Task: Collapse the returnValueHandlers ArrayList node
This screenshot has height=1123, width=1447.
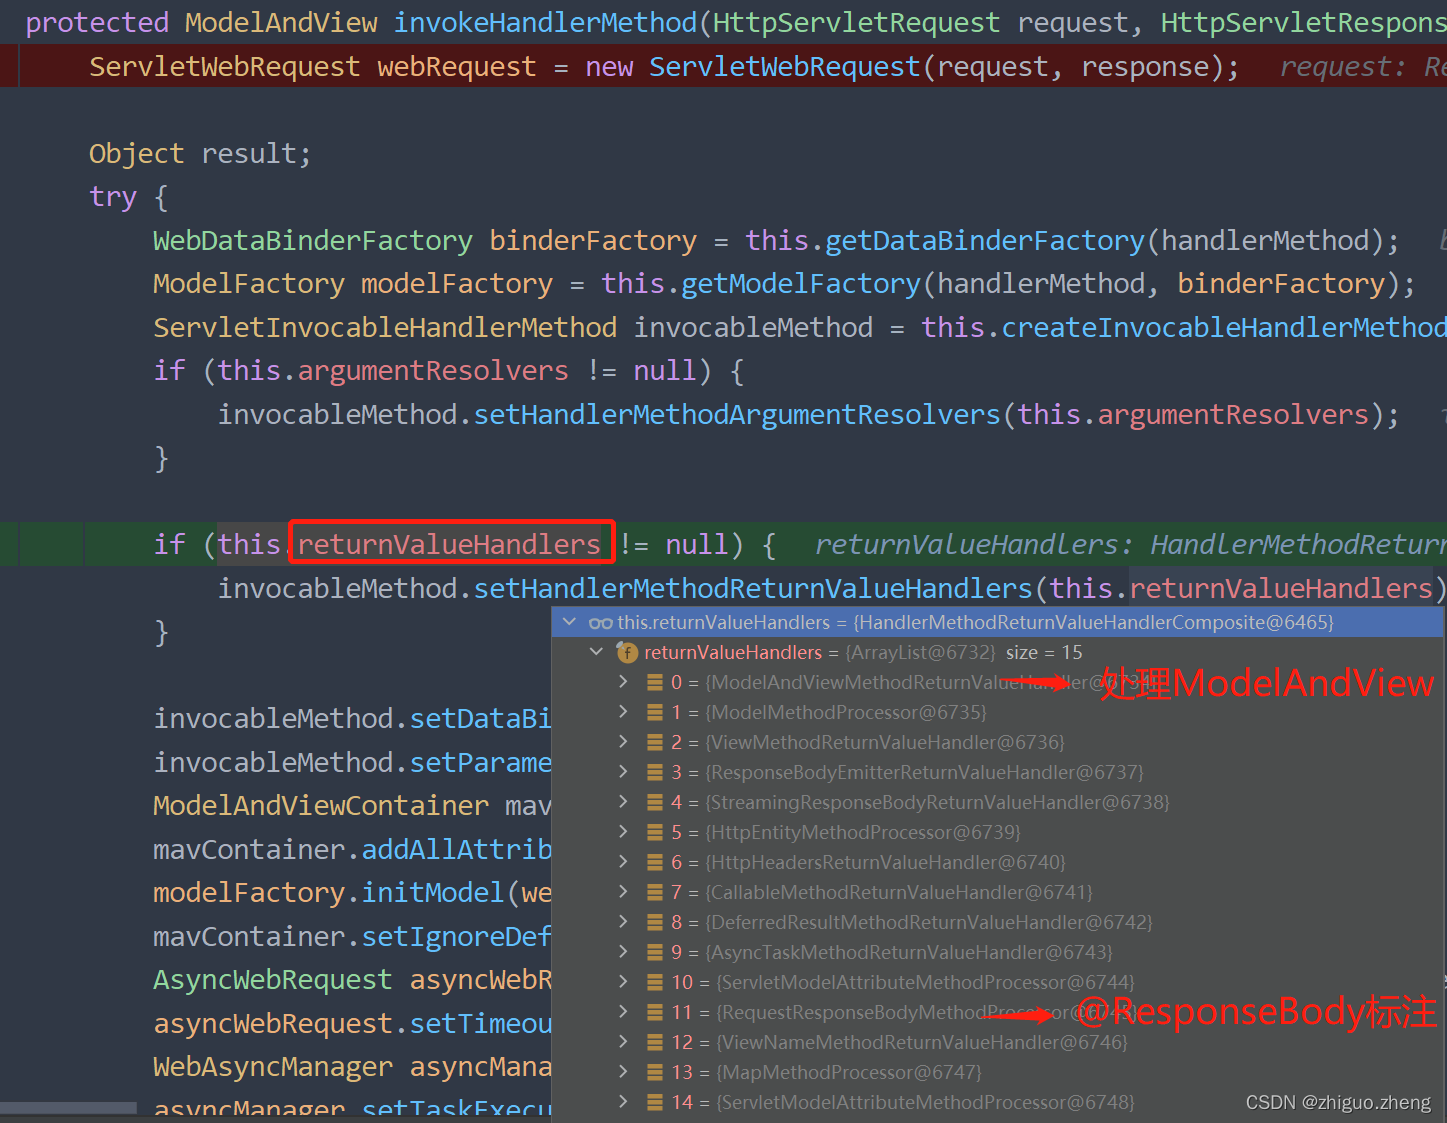Action: pos(597,652)
